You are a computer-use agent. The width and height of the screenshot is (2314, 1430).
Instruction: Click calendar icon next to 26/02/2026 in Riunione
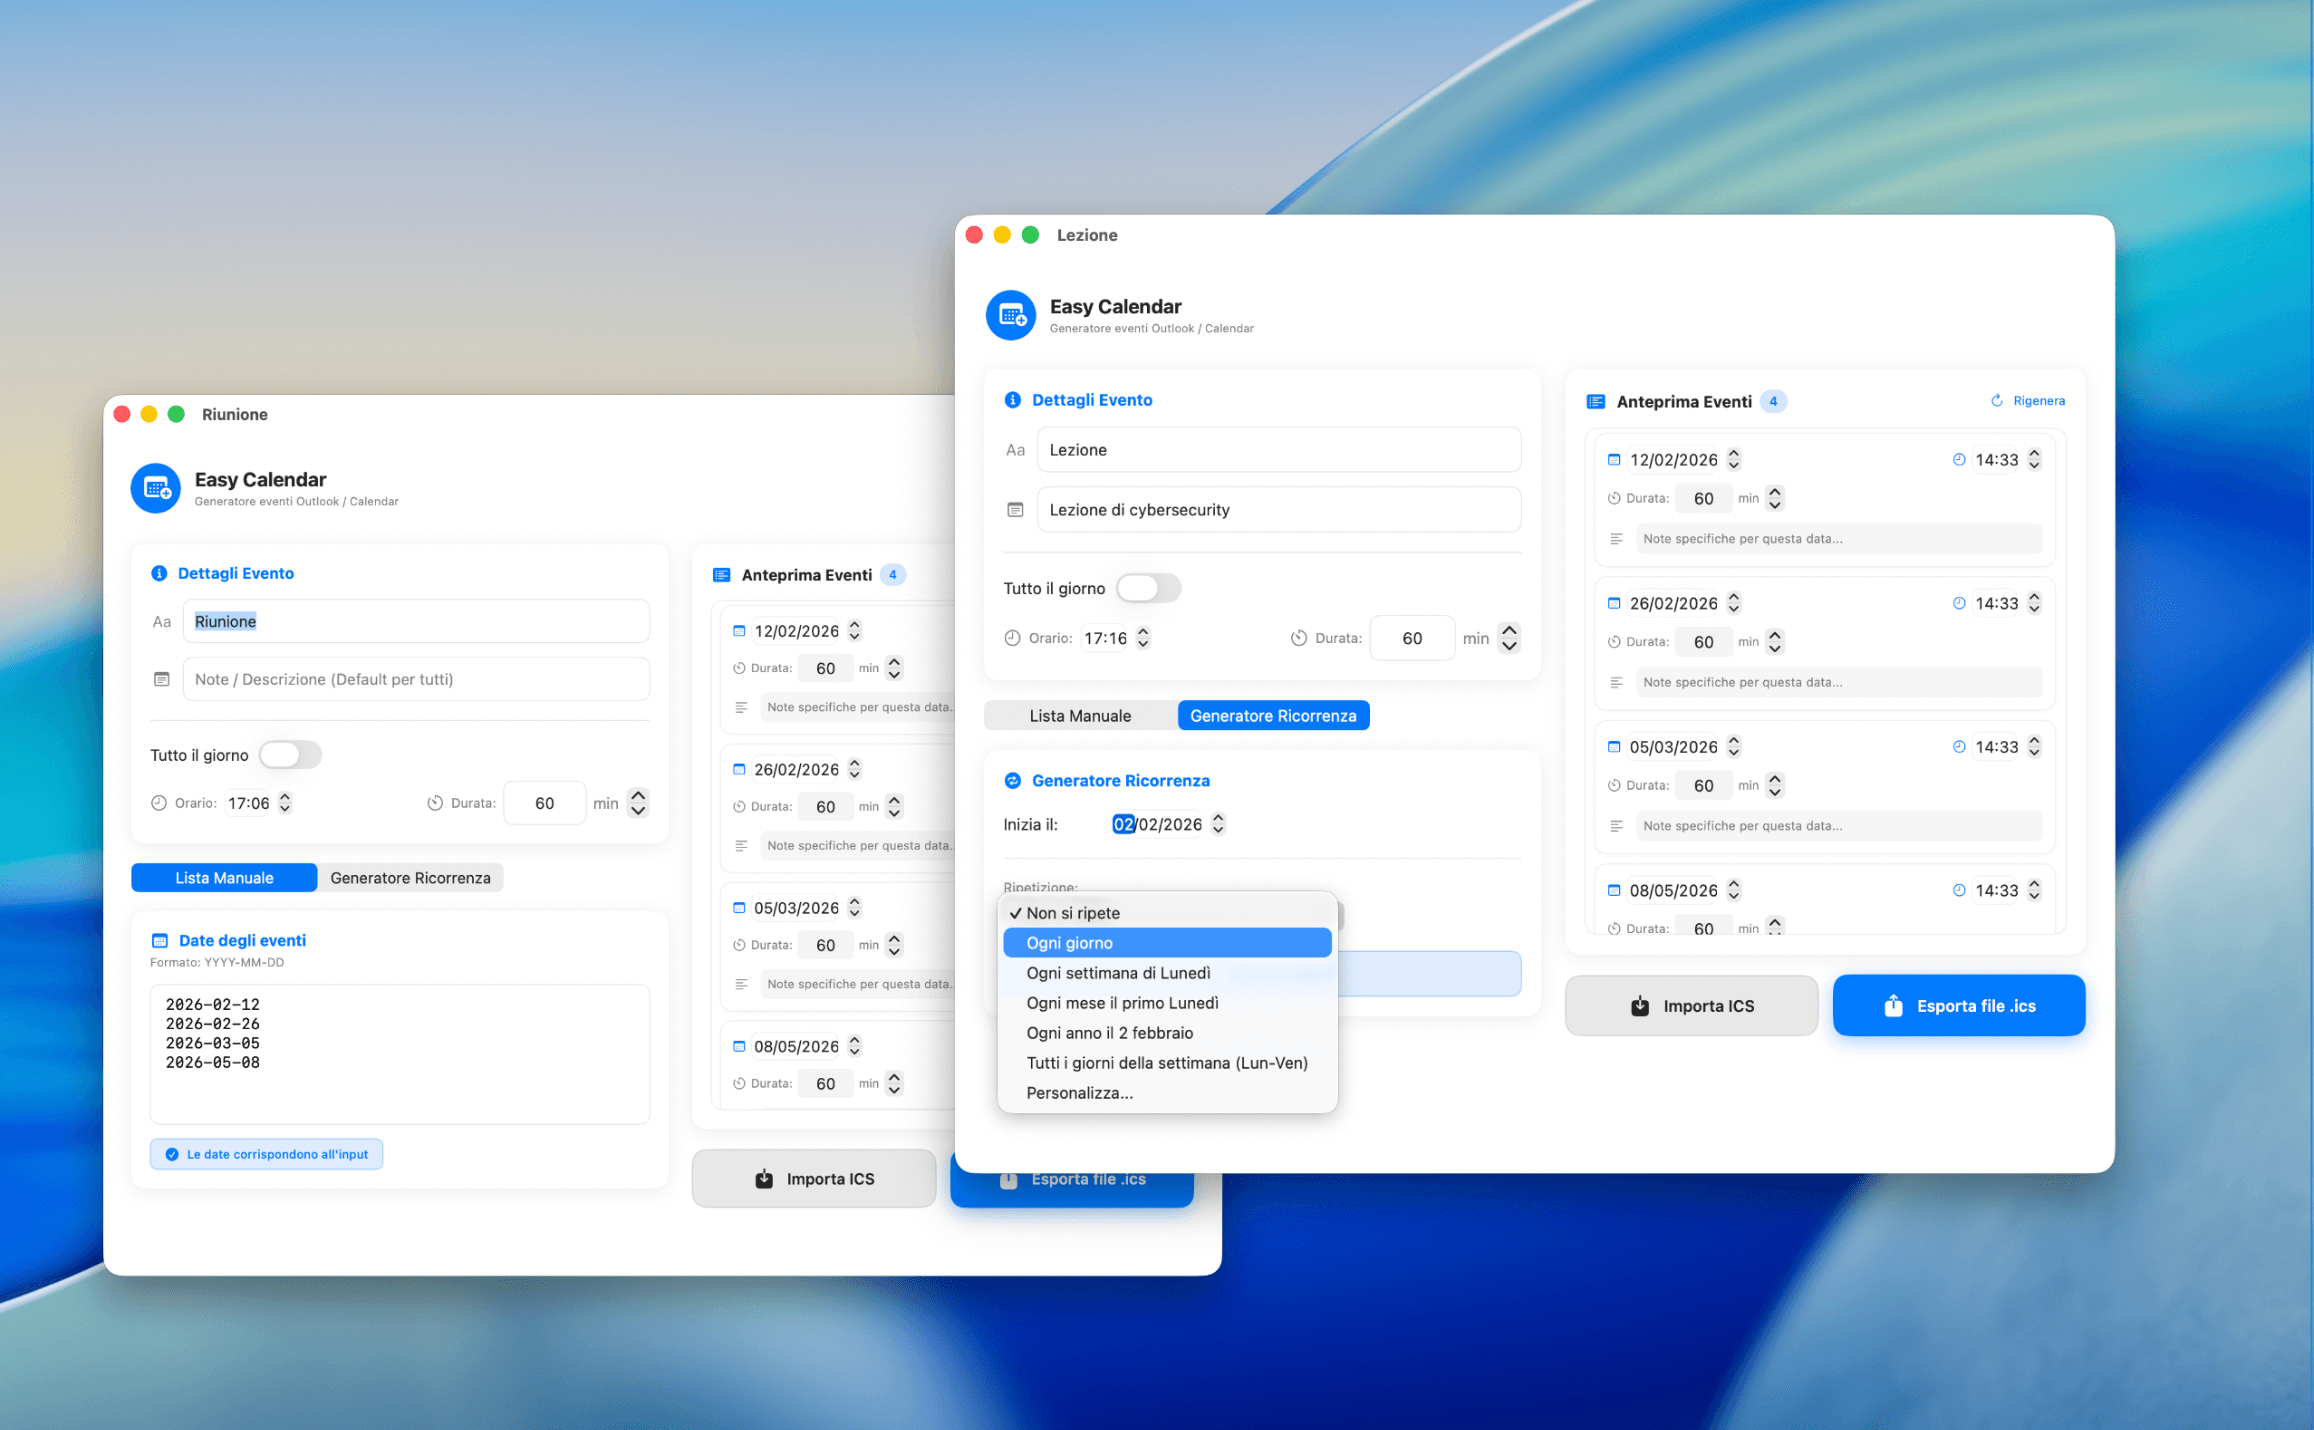coord(739,770)
